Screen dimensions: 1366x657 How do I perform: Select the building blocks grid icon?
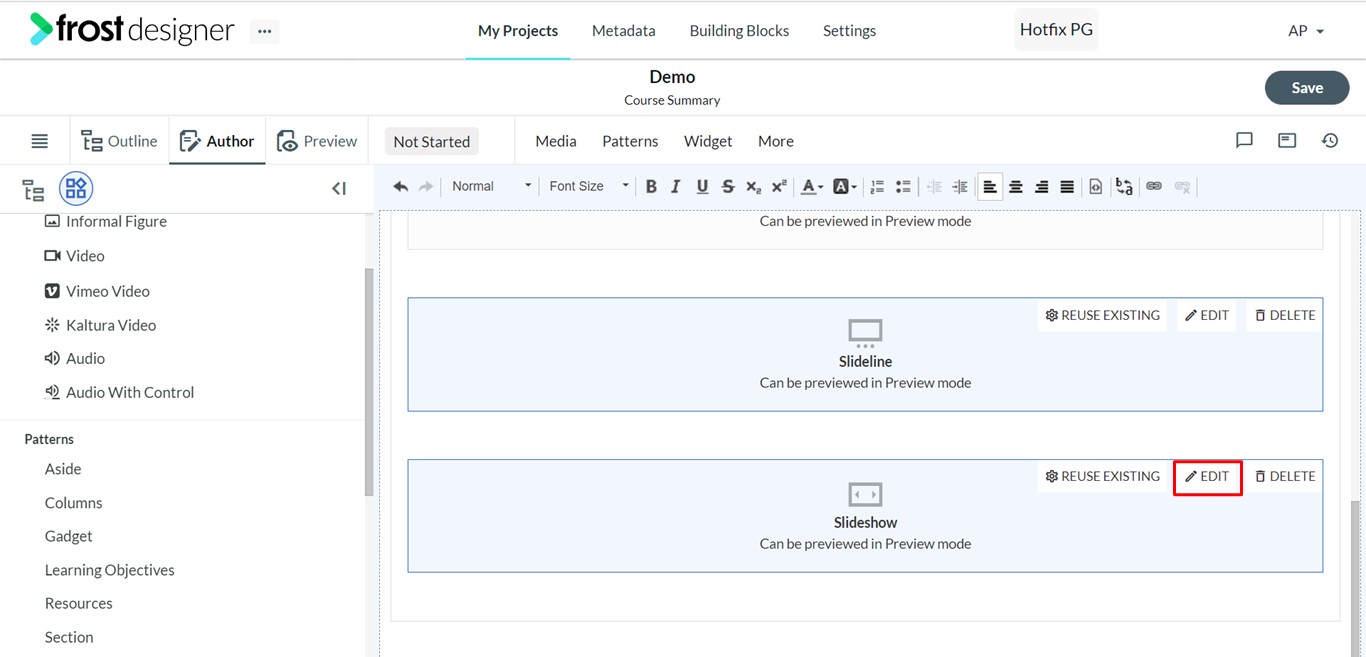point(76,188)
